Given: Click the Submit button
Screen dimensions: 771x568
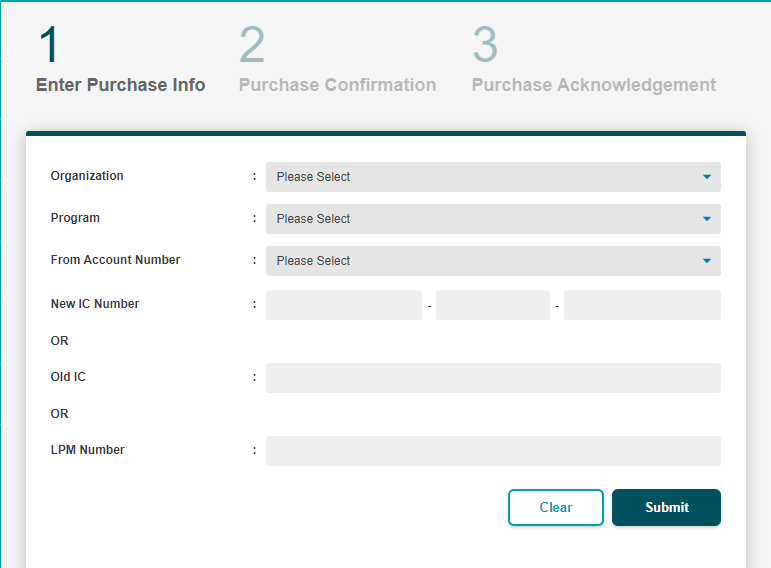Looking at the screenshot, I should click(x=666, y=507).
